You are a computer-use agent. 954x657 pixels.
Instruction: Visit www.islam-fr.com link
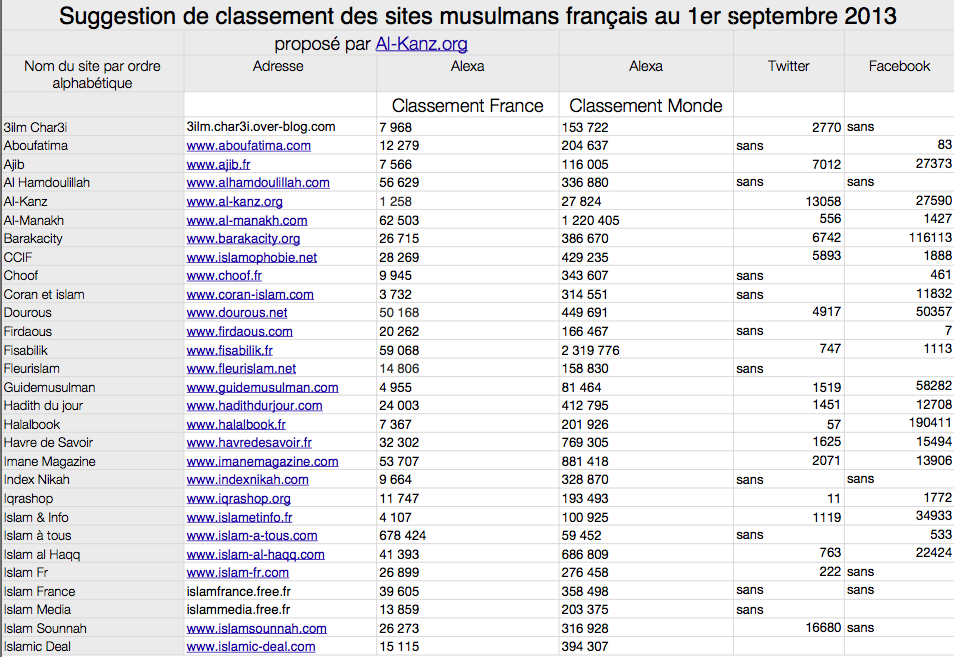pos(237,574)
